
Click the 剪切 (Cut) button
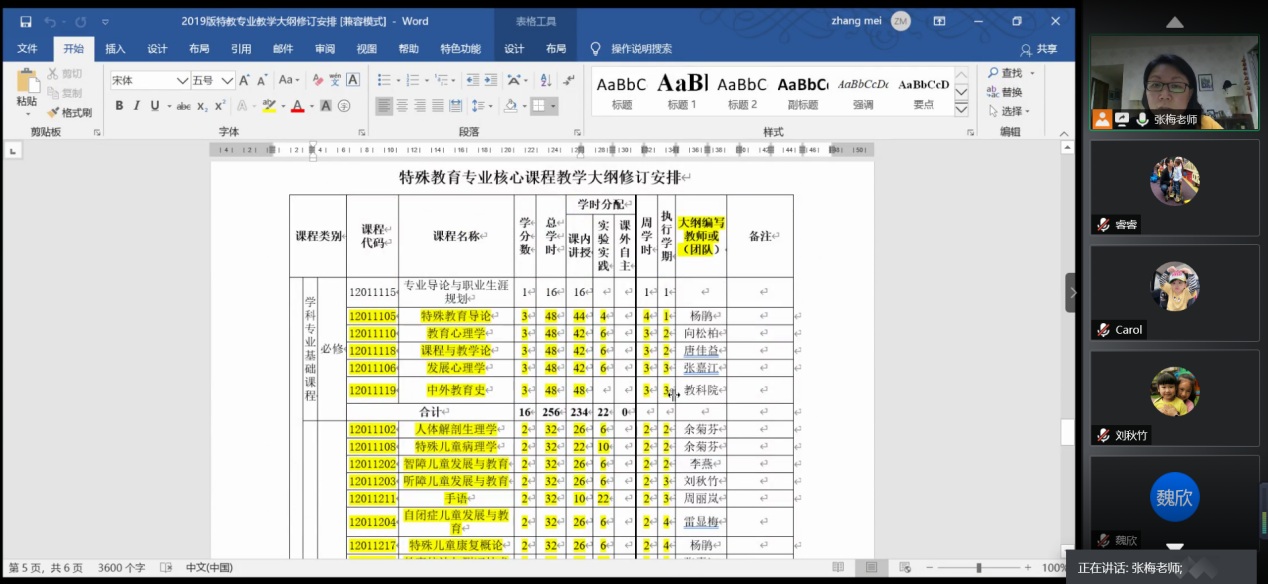coord(64,74)
